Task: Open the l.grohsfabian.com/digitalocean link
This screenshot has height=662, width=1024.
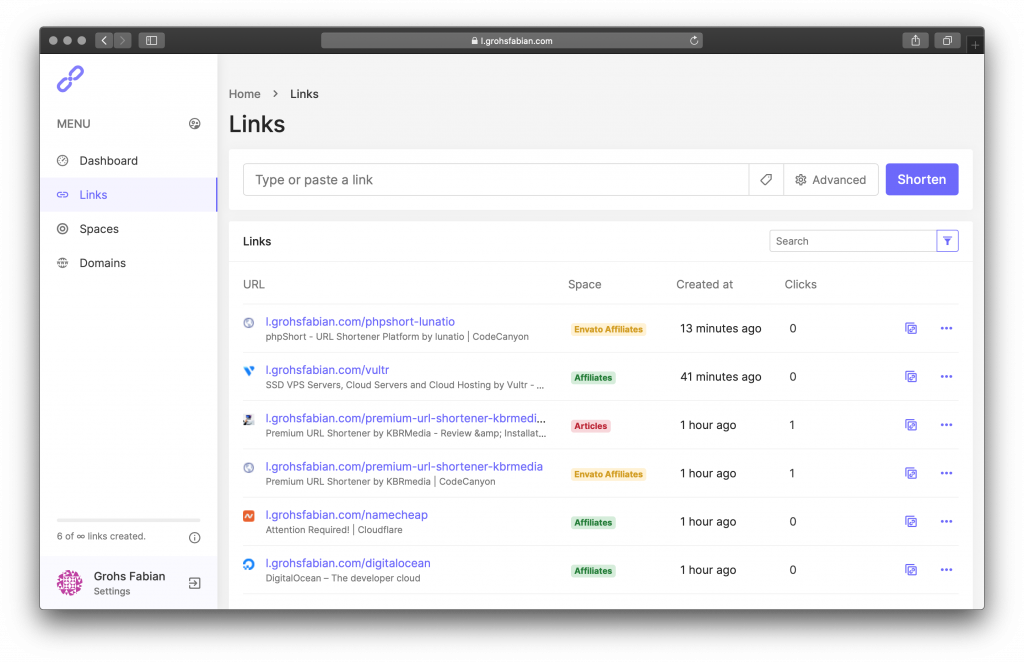Action: coord(348,563)
